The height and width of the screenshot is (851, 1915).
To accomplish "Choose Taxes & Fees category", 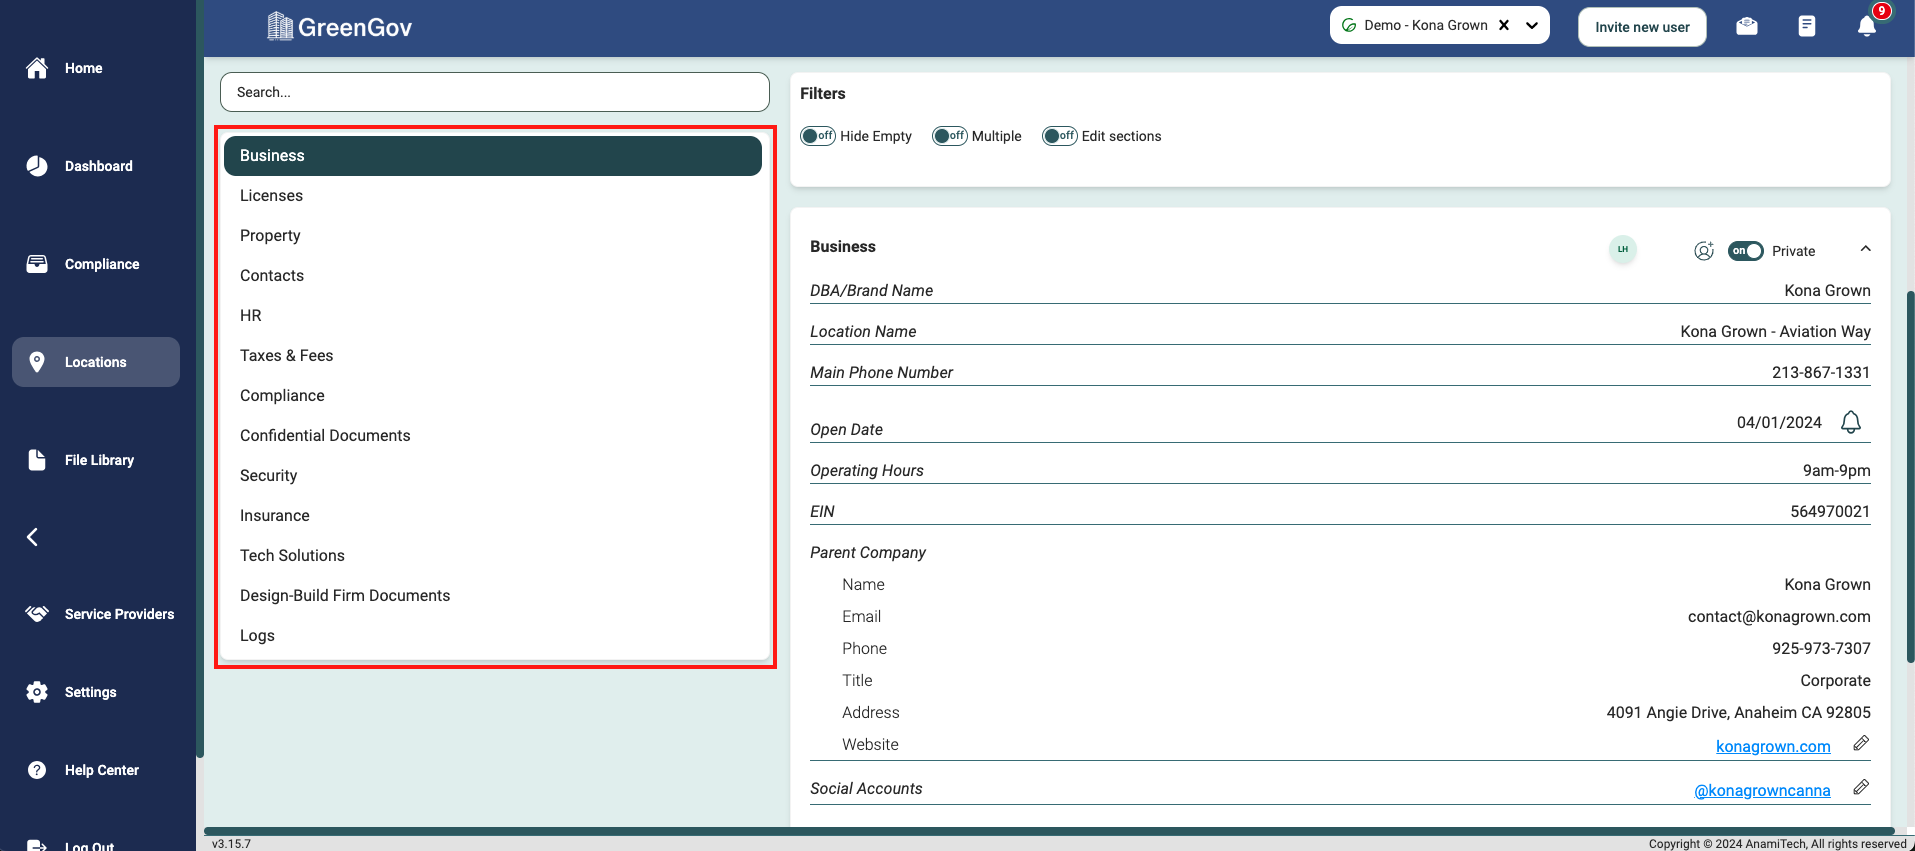I will coord(493,356).
